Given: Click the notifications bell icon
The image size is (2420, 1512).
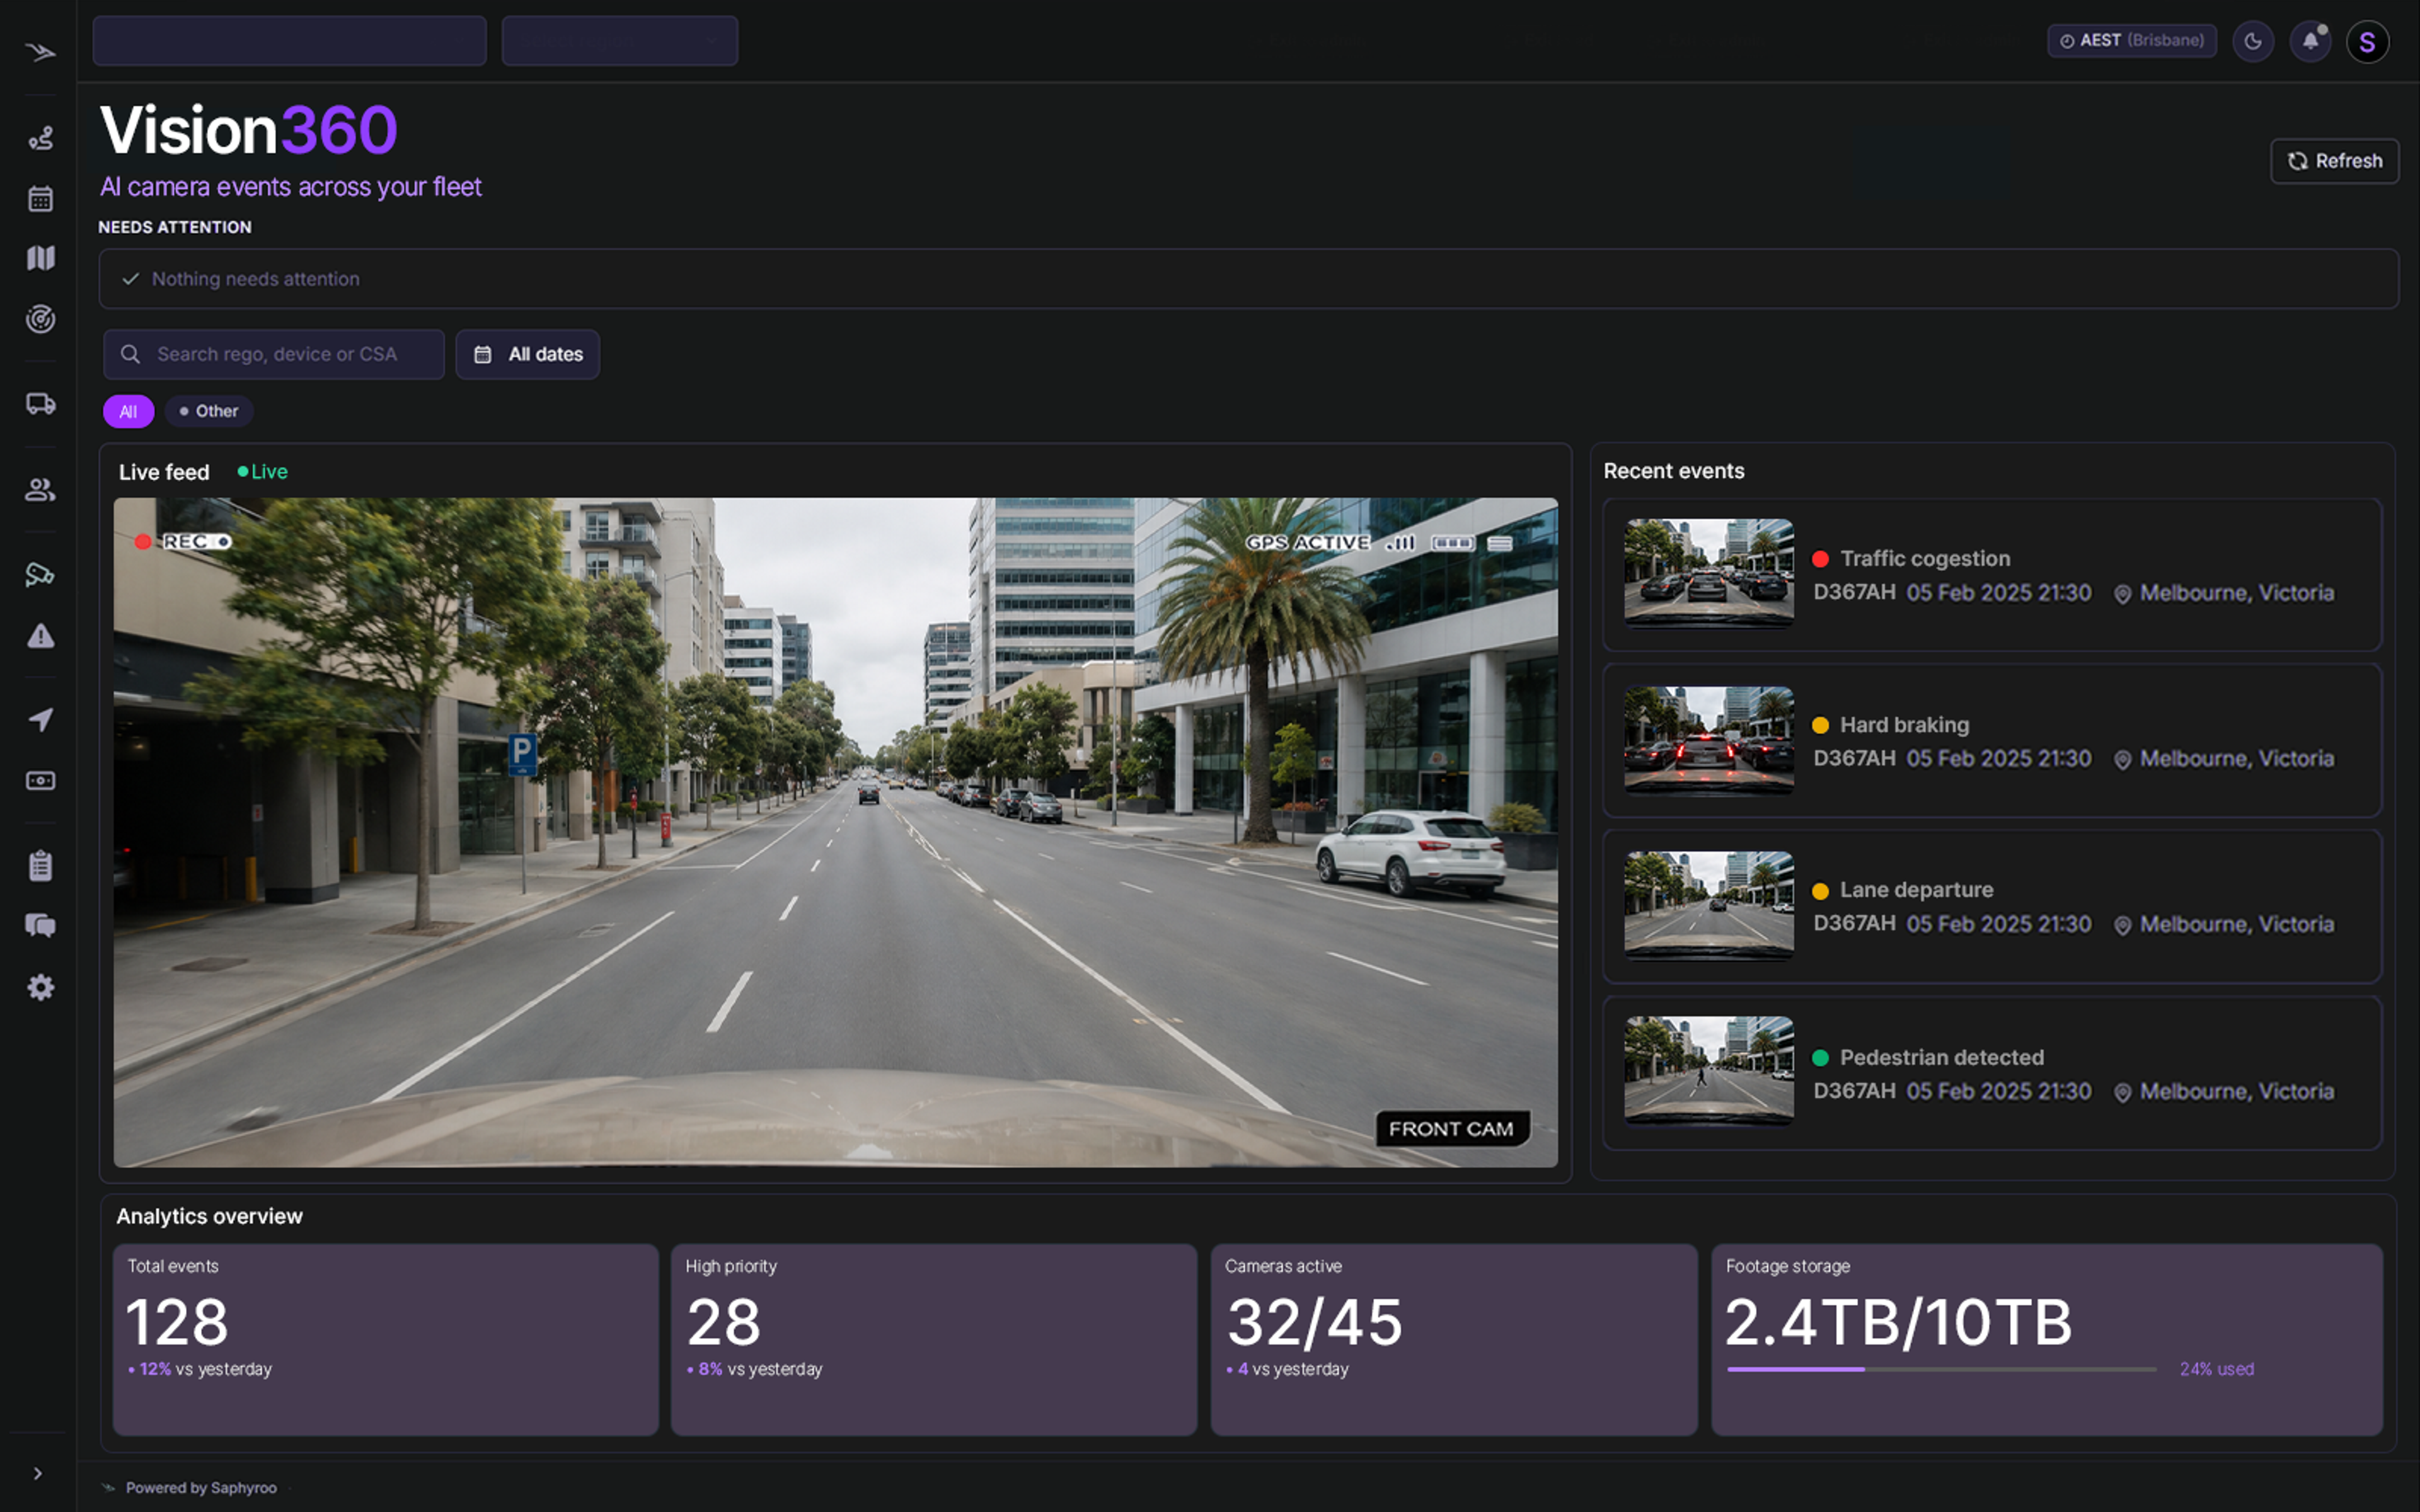Looking at the screenshot, I should click(2310, 41).
